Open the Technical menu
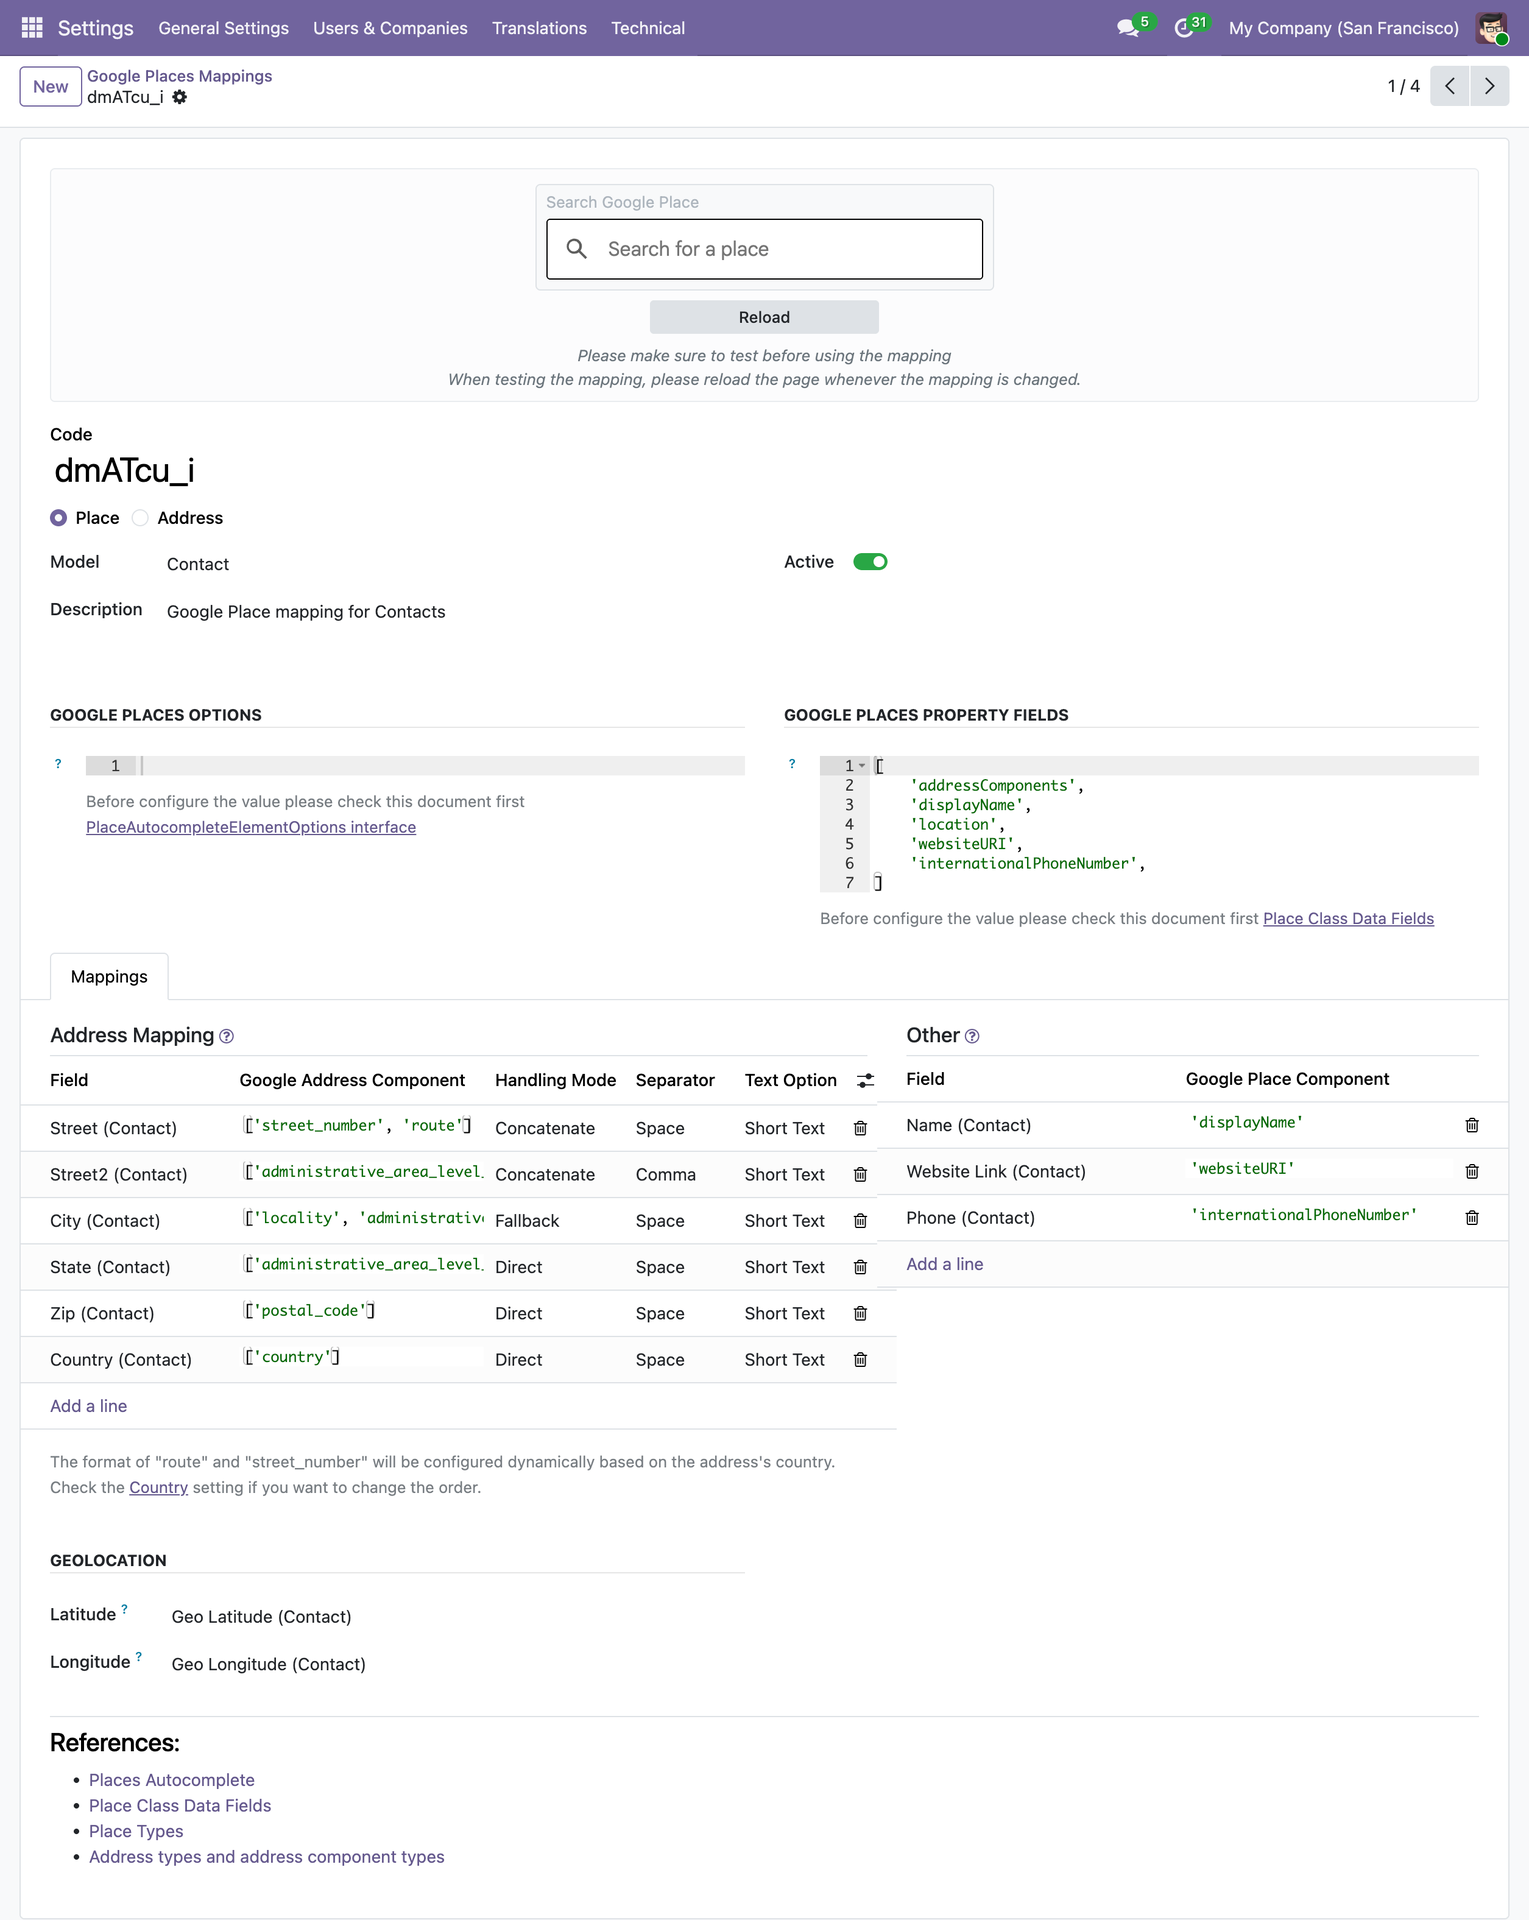 coord(648,28)
